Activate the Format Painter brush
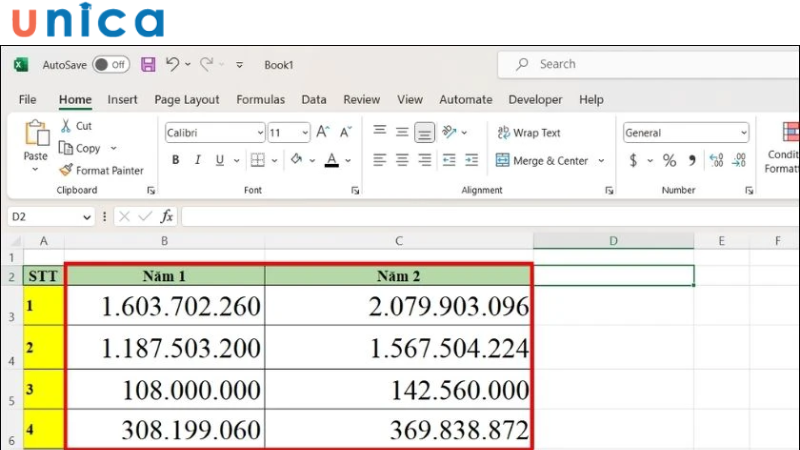Image resolution: width=800 pixels, height=450 pixels. [x=101, y=171]
